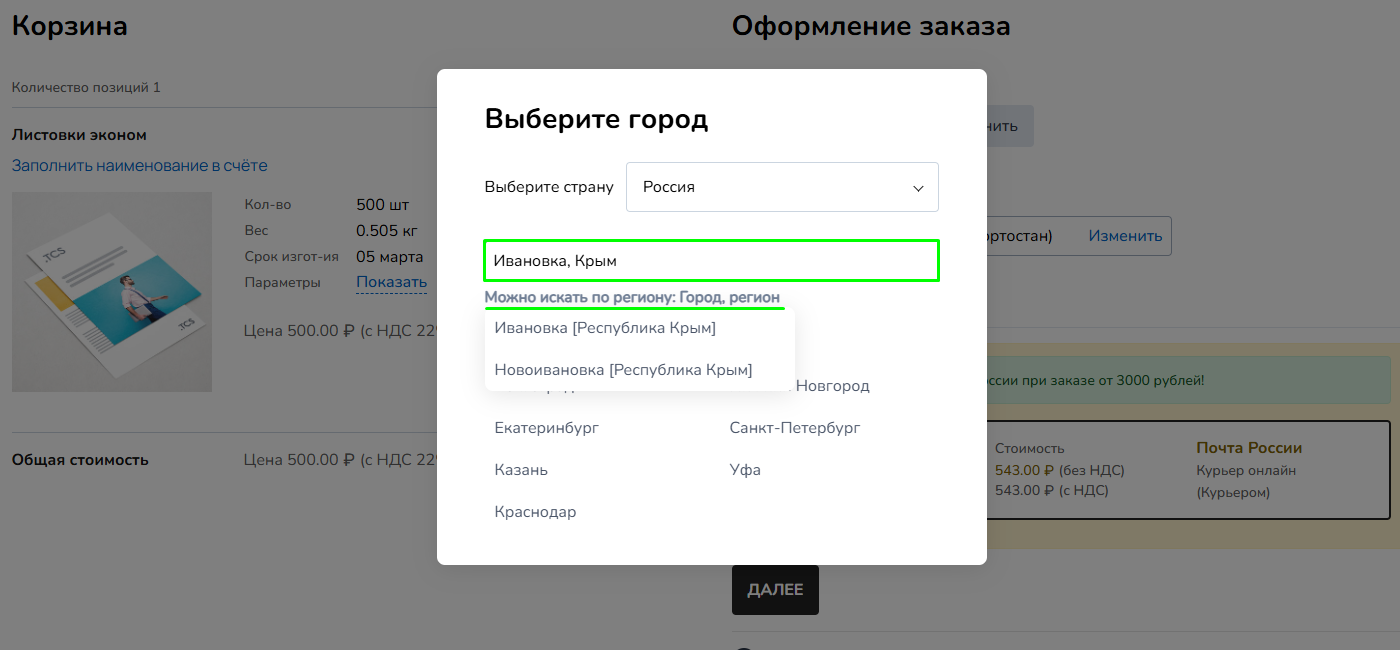This screenshot has height=650, width=1400.
Task: Choose Екатеринбург from the city list
Action: coord(548,427)
